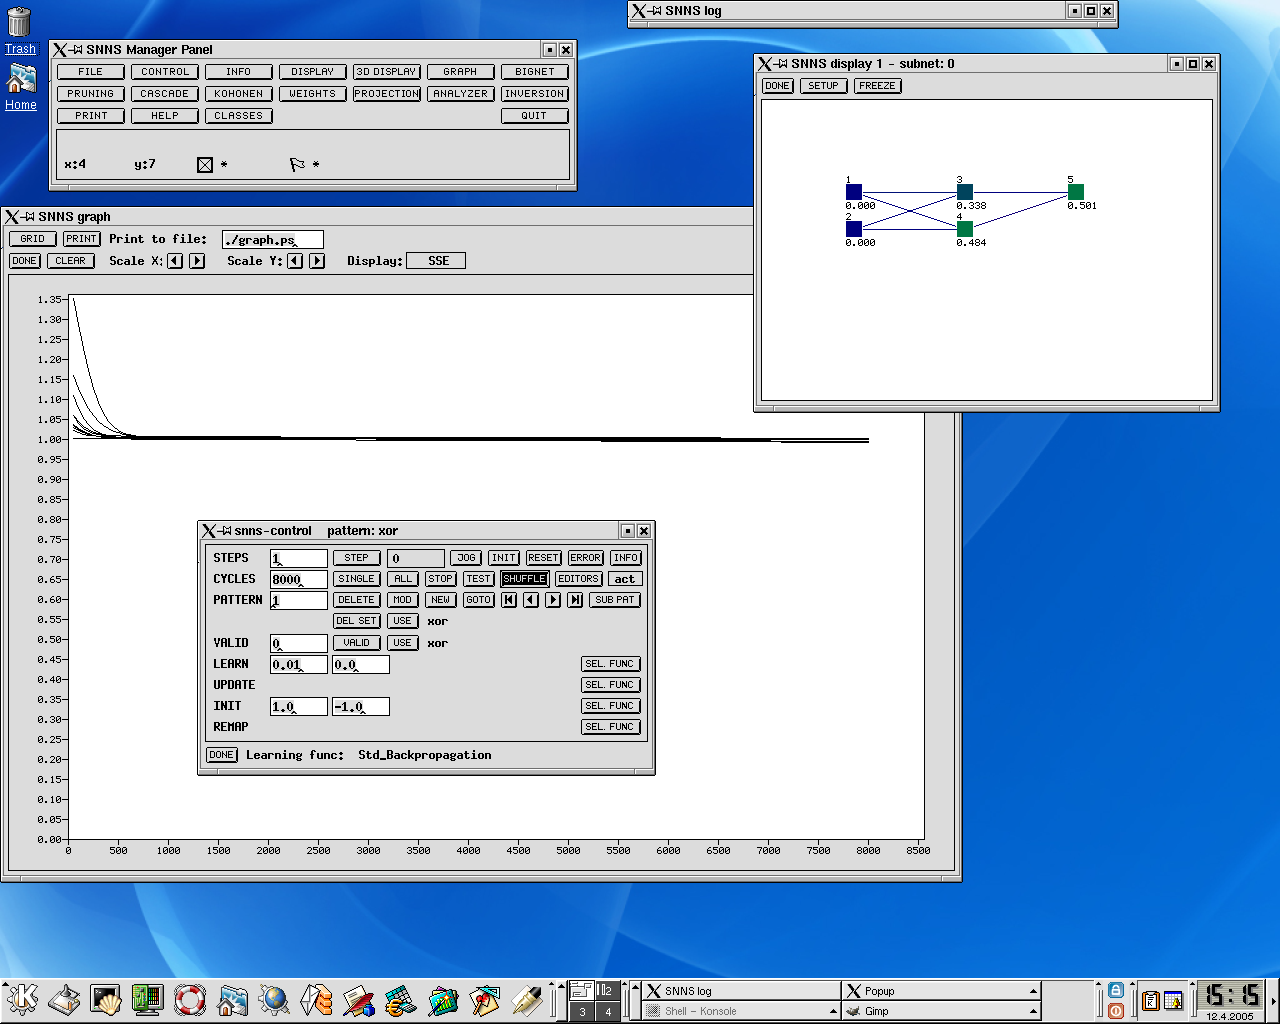This screenshot has width=1280, height=1024.
Task: Go to previous pattern in snns-control
Action: point(531,600)
